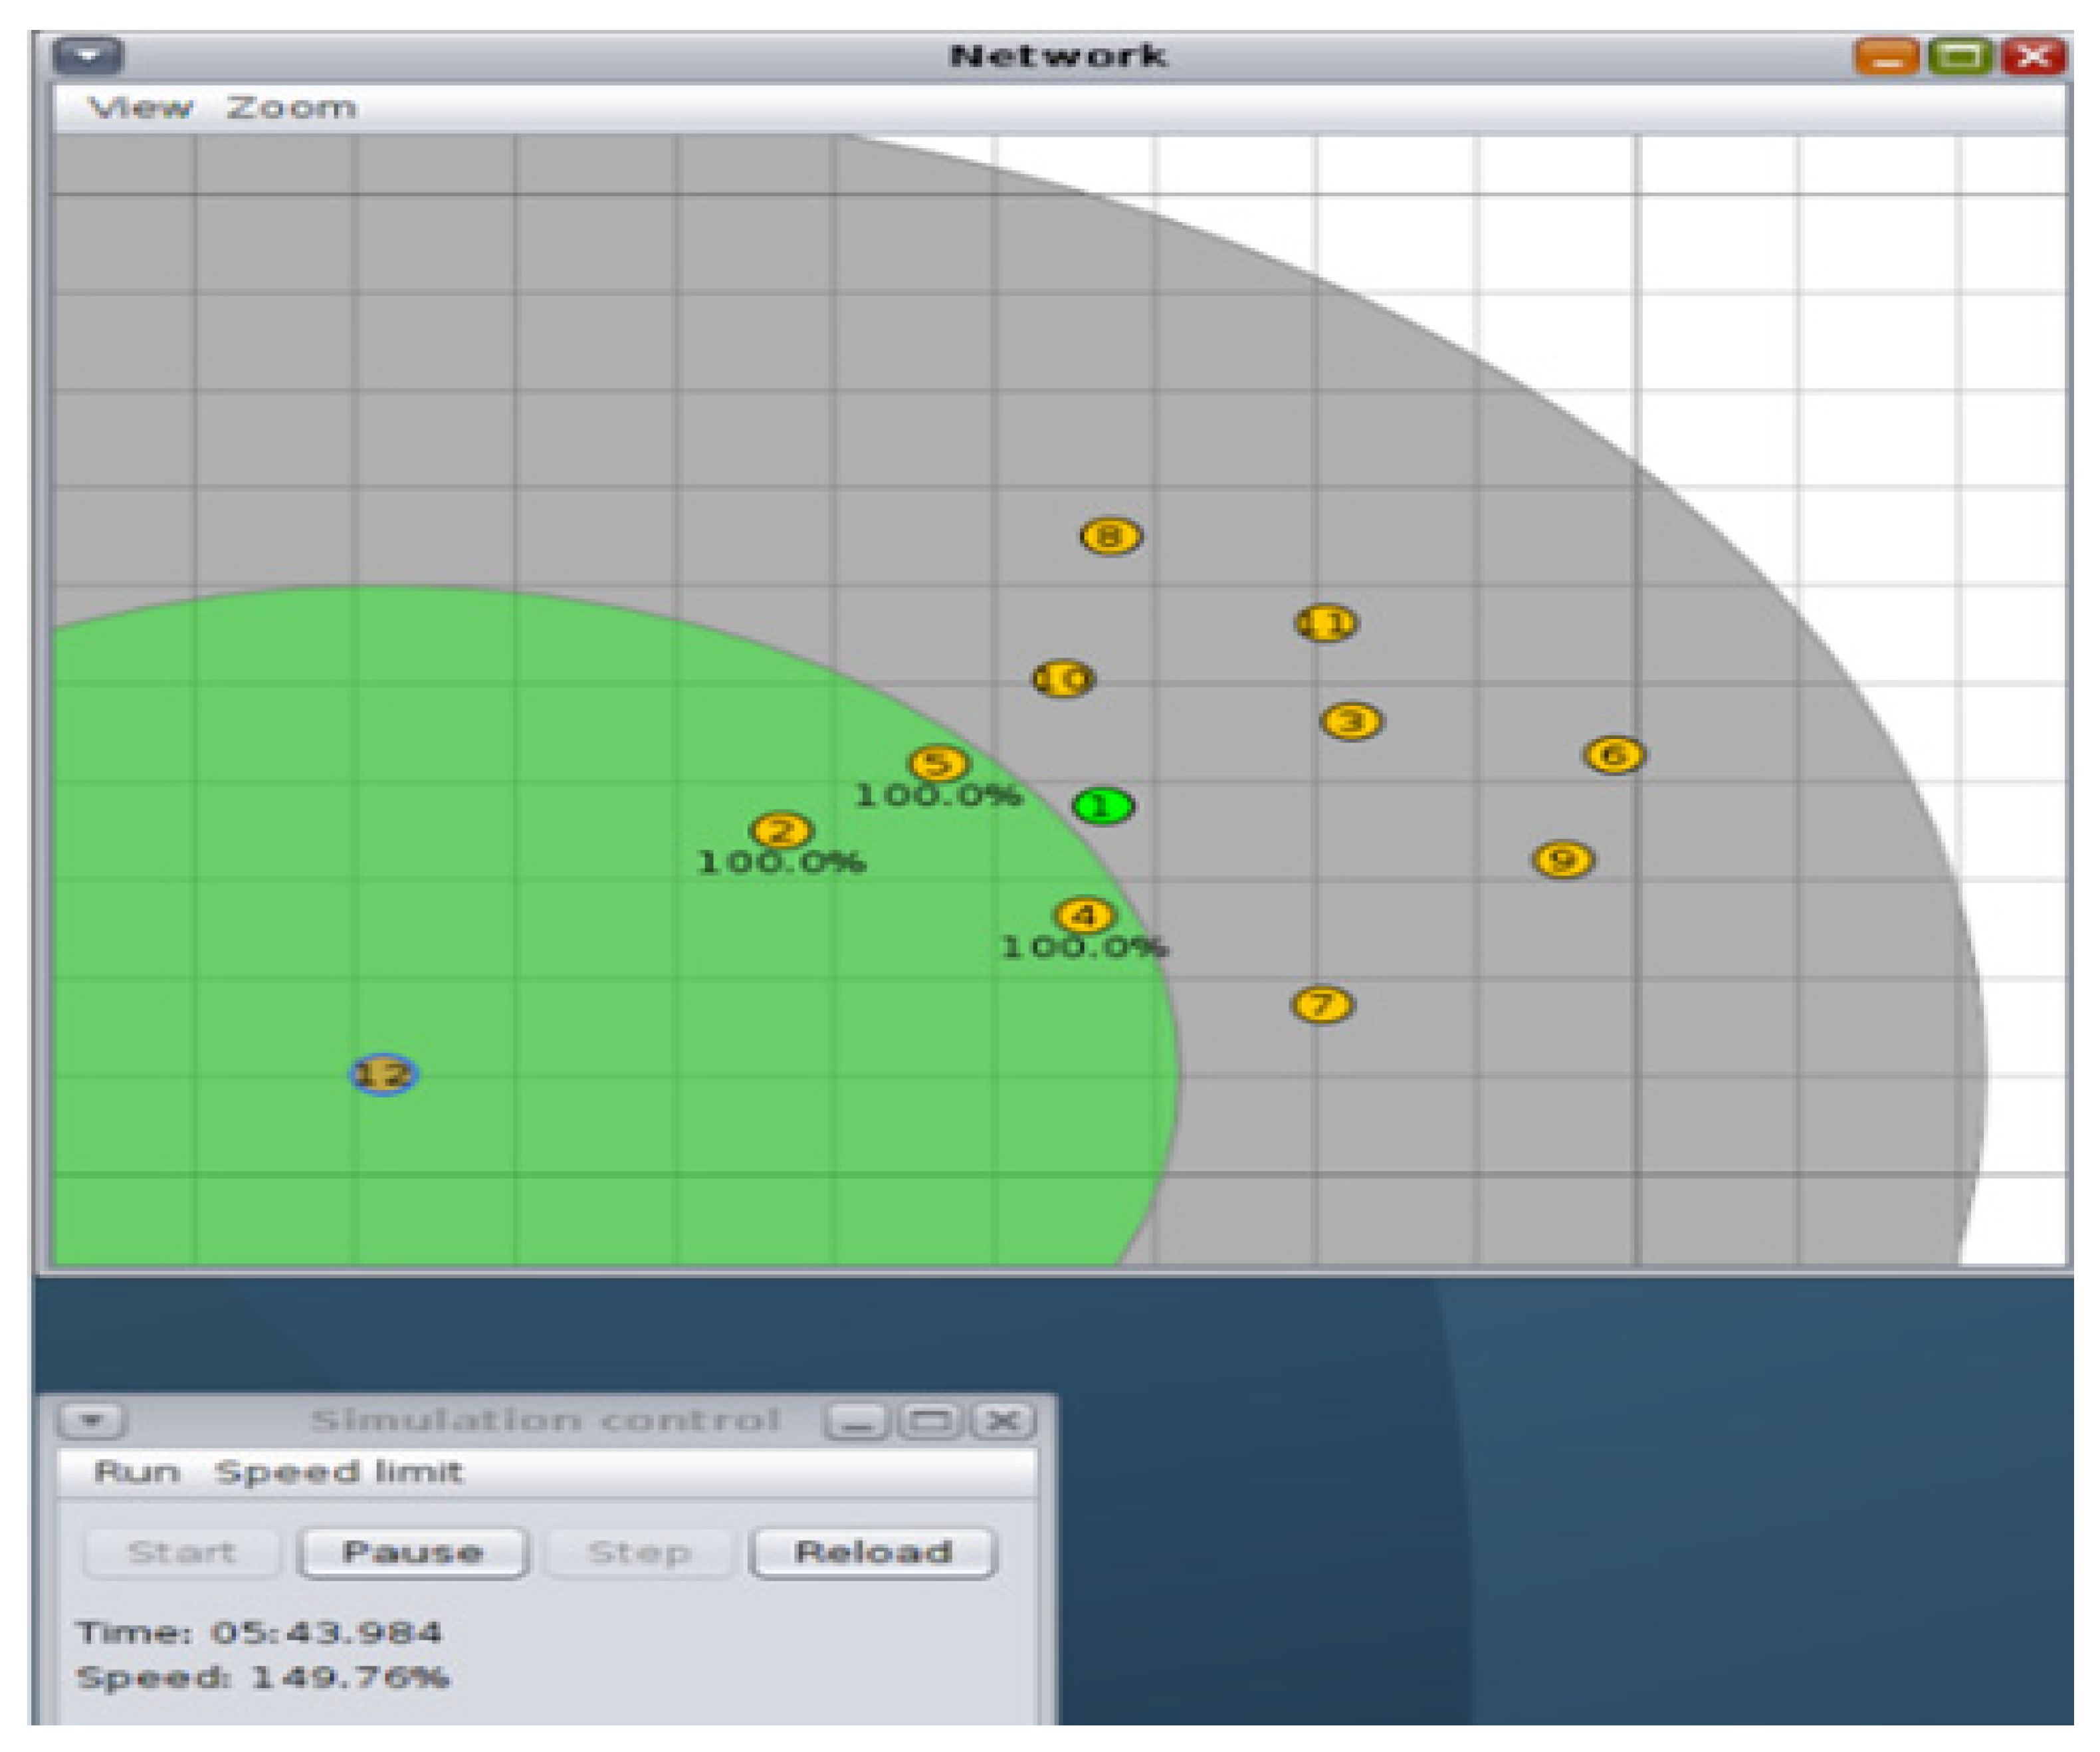Click mote node 10

(x=1063, y=680)
